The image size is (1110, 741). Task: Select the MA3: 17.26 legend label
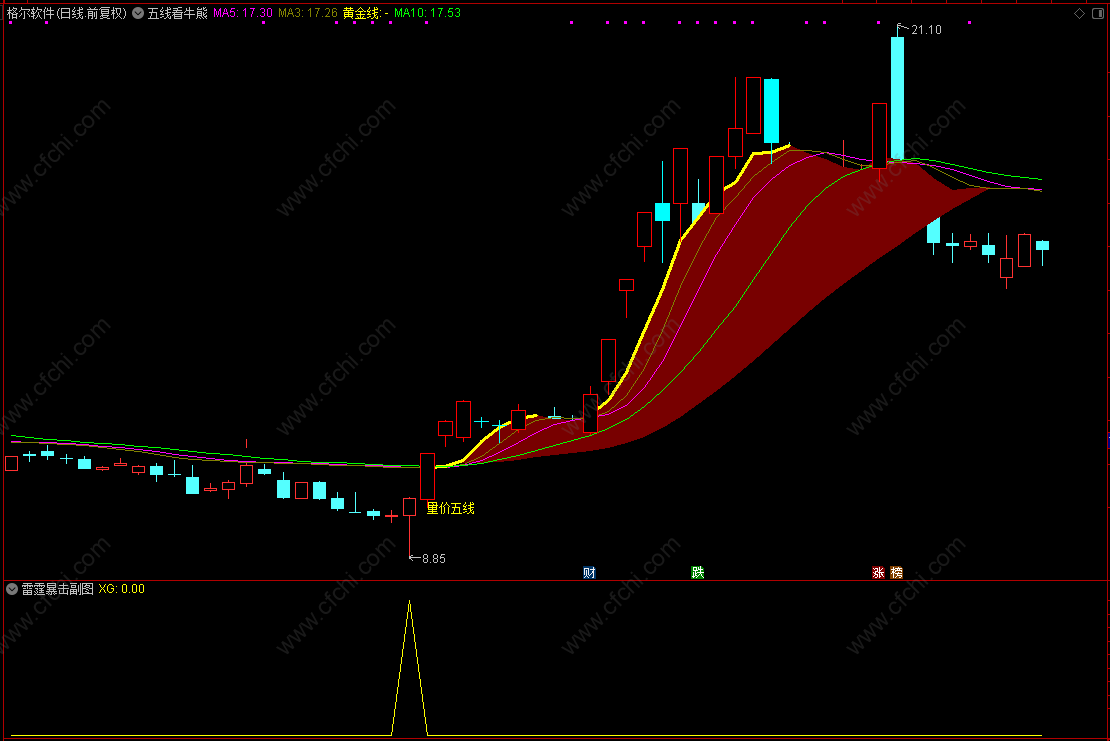[308, 13]
